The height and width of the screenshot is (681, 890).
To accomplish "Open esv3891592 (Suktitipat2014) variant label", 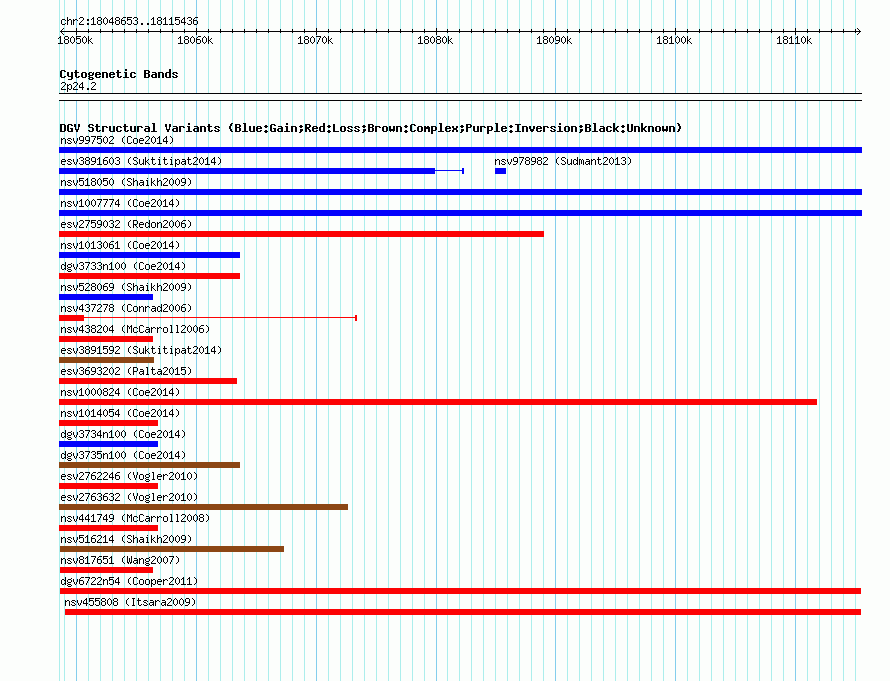I will (141, 350).
